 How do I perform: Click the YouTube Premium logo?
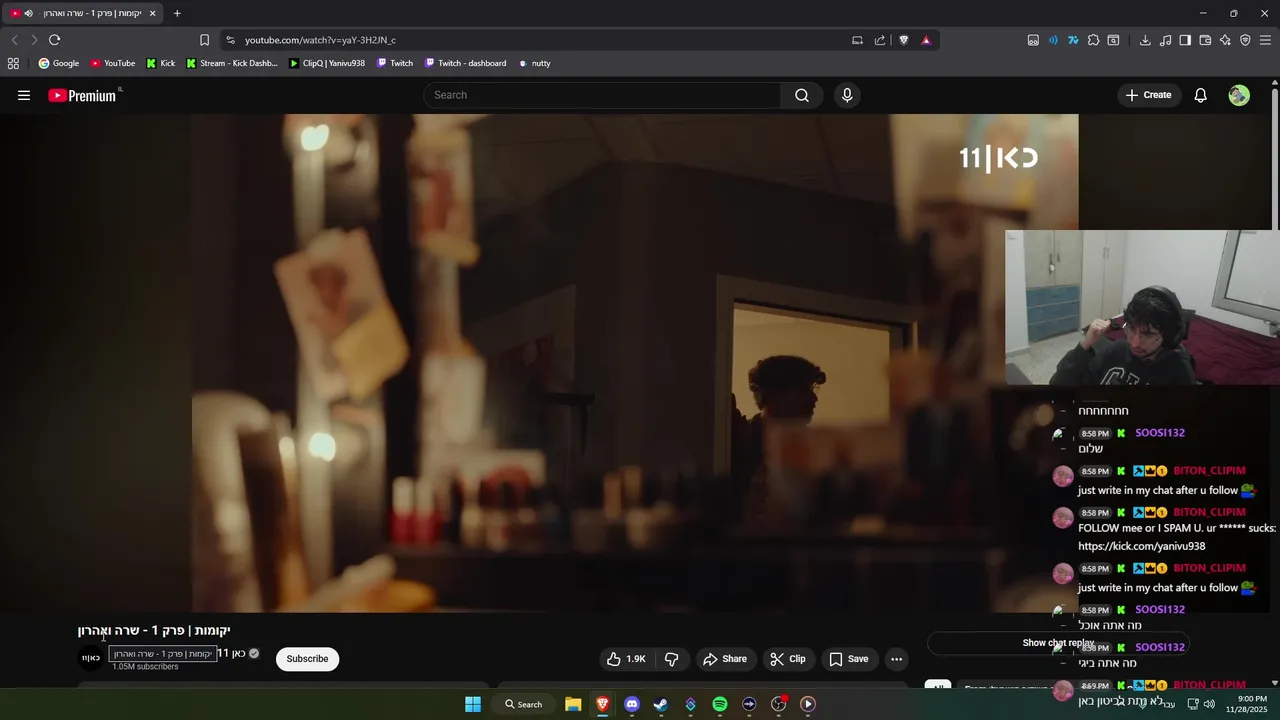point(84,95)
